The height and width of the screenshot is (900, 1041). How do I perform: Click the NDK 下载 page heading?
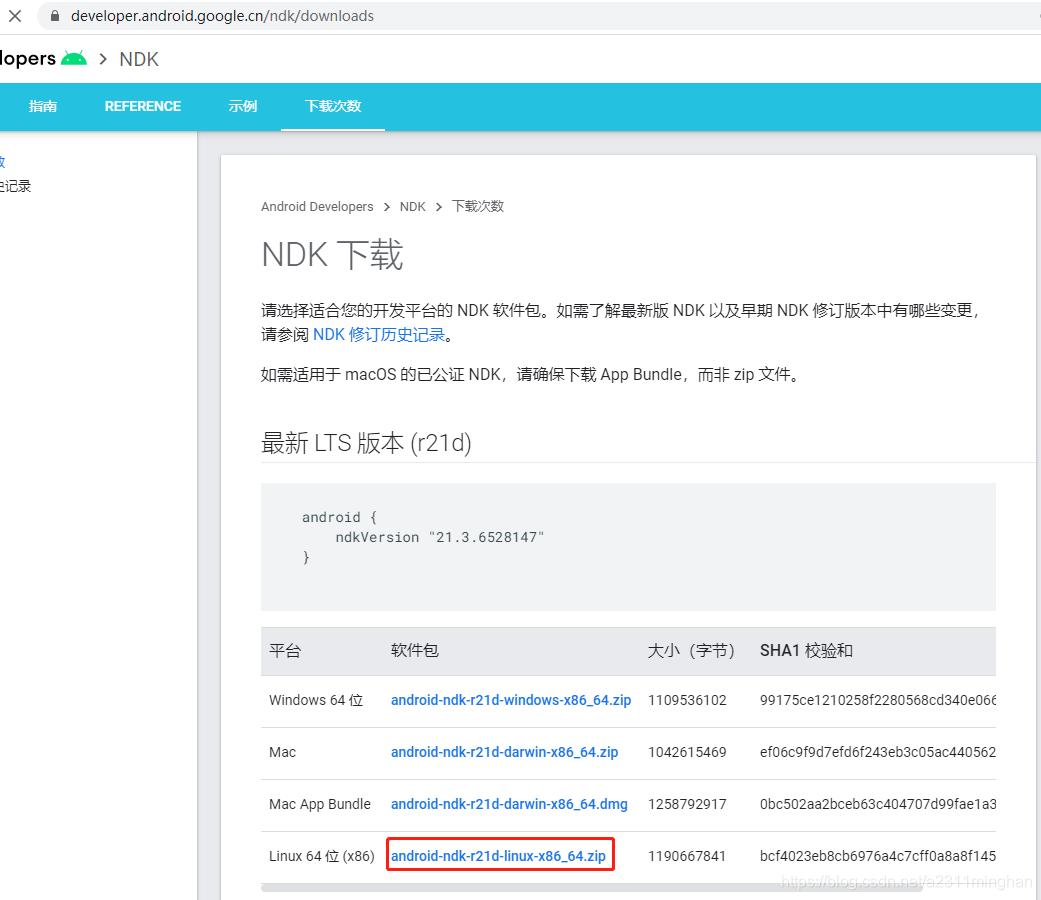coord(333,255)
